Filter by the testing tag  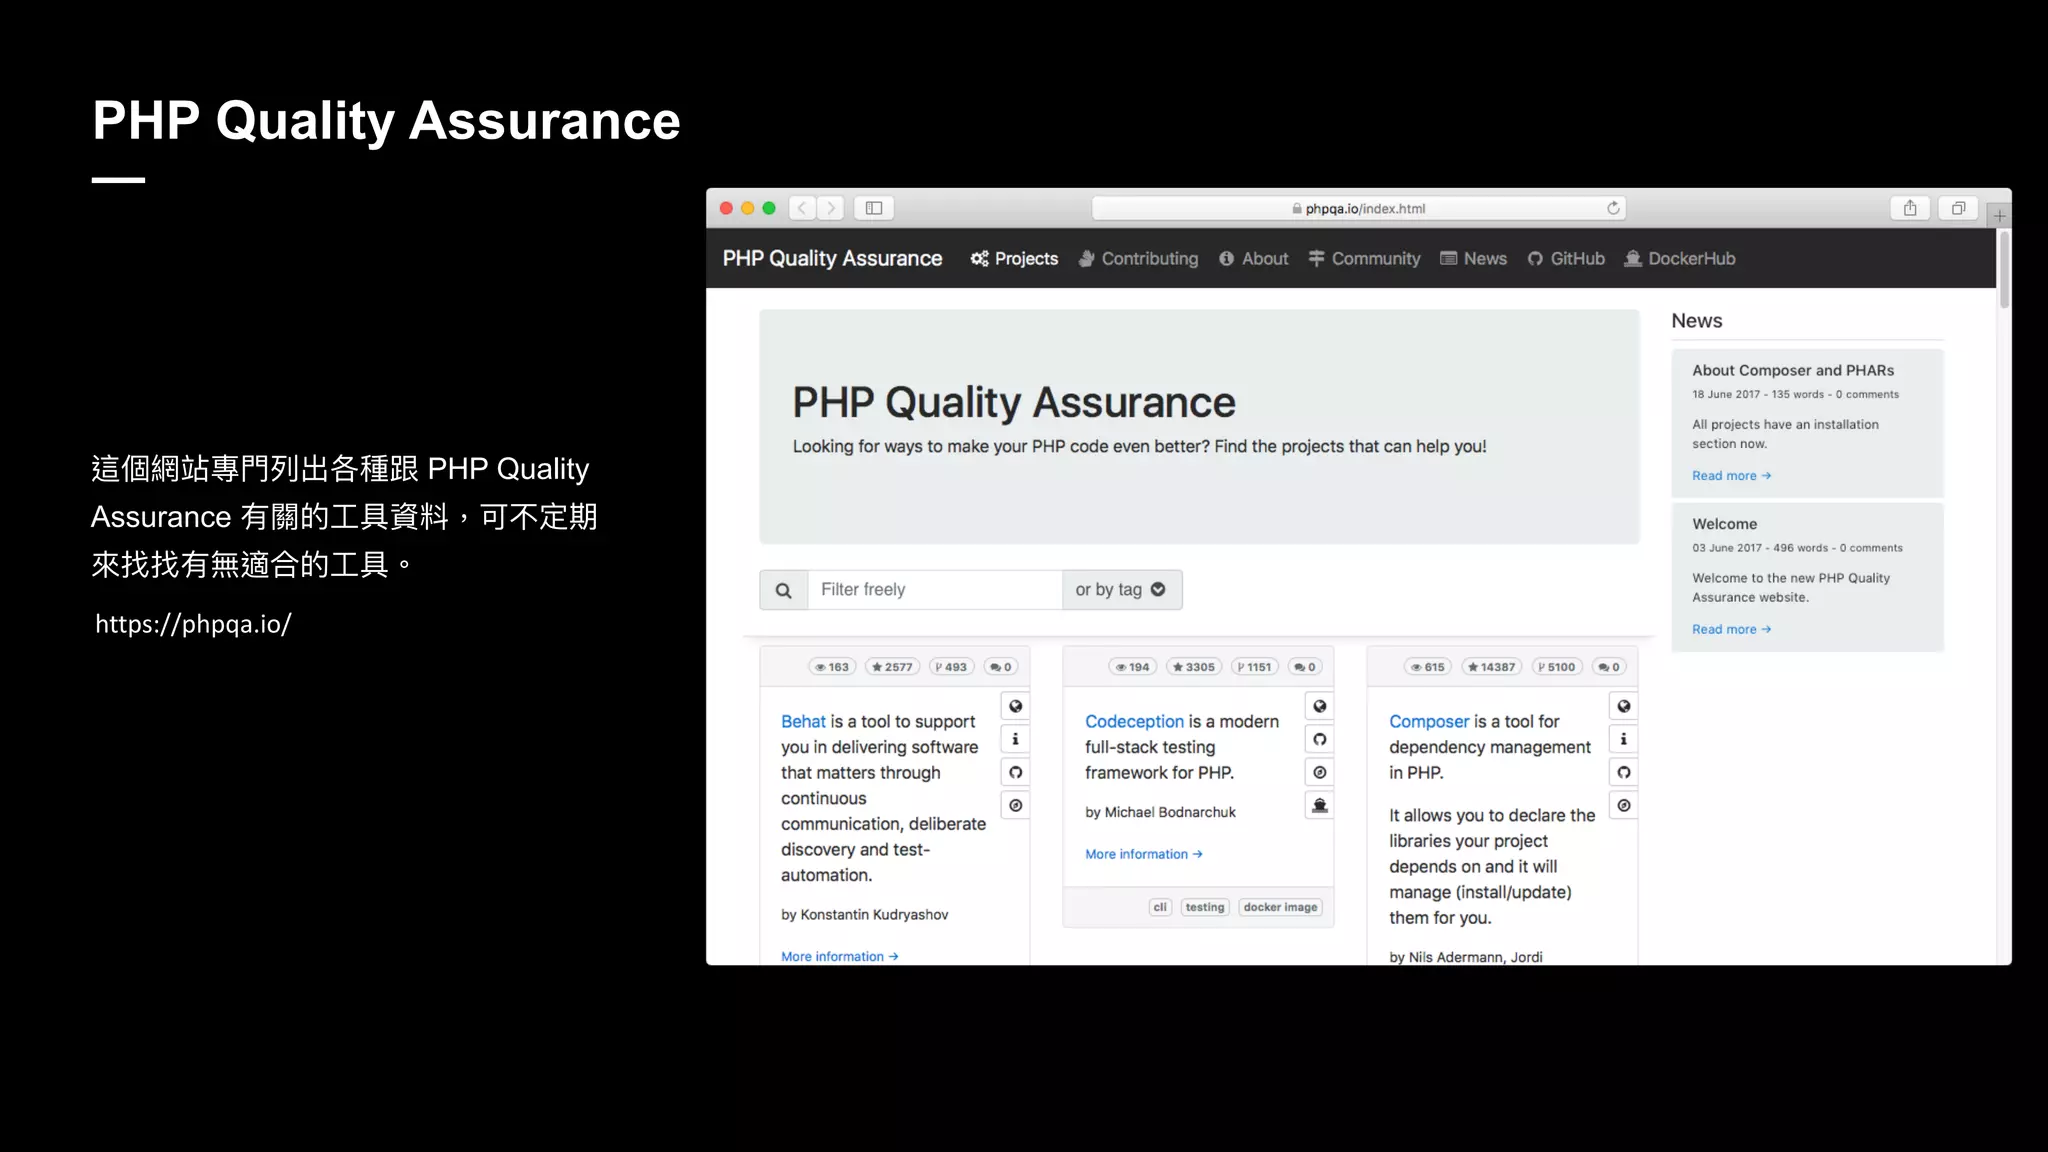1205,907
